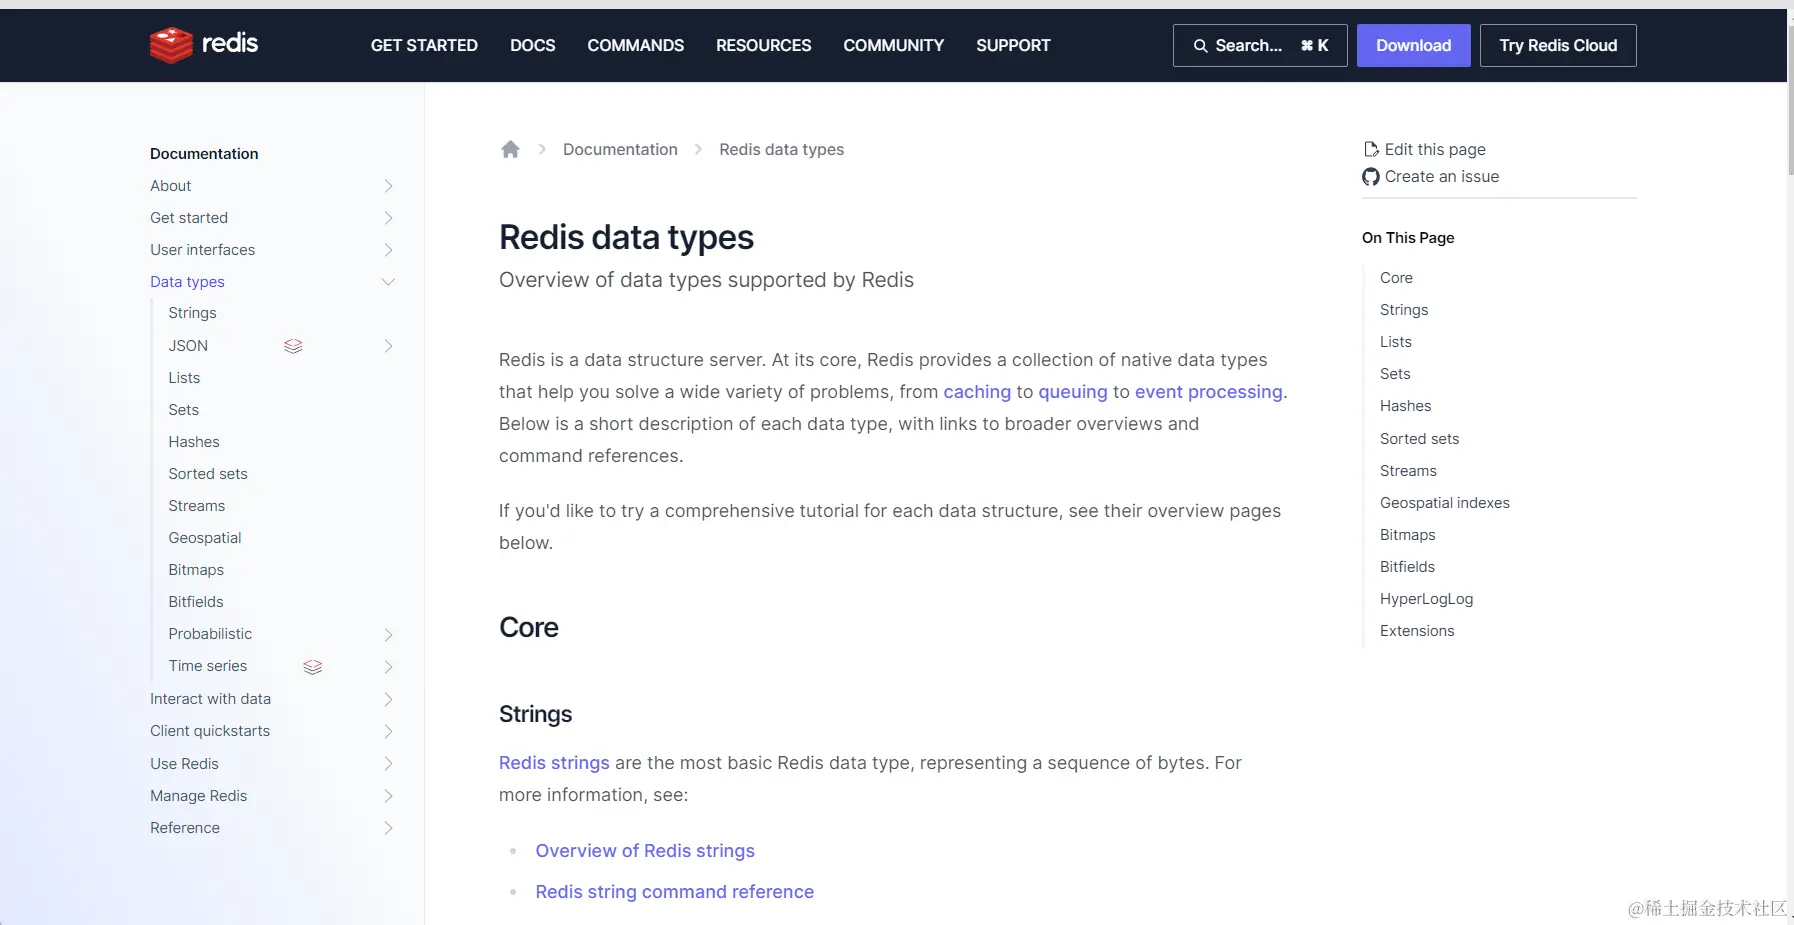Open the COMMANDS menu
The image size is (1794, 925).
(635, 45)
